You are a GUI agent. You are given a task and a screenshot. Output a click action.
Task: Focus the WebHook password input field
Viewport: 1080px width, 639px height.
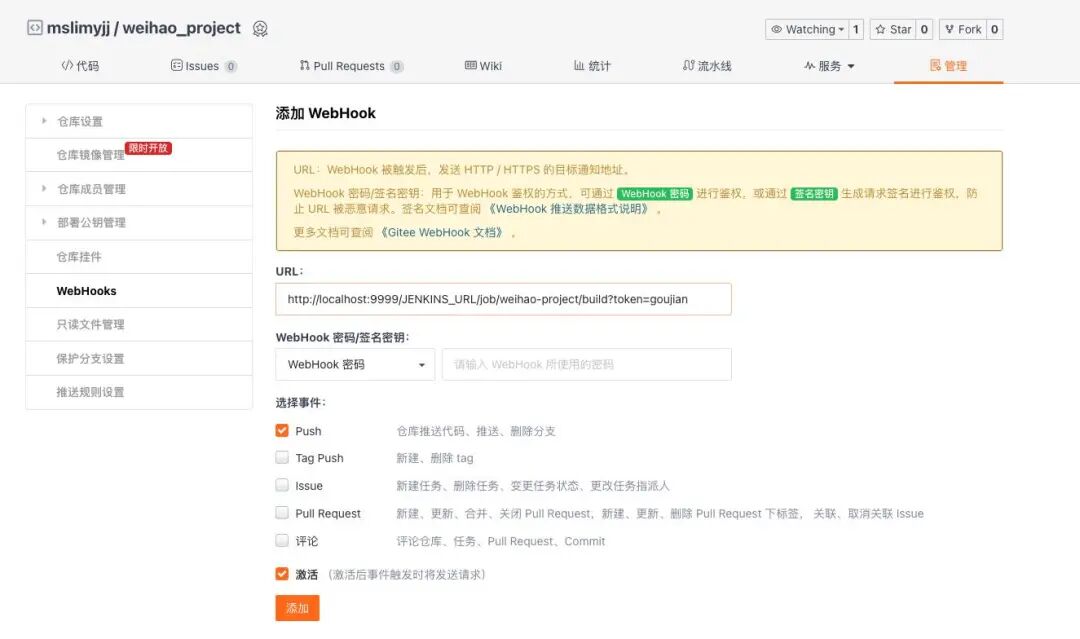click(x=587, y=365)
